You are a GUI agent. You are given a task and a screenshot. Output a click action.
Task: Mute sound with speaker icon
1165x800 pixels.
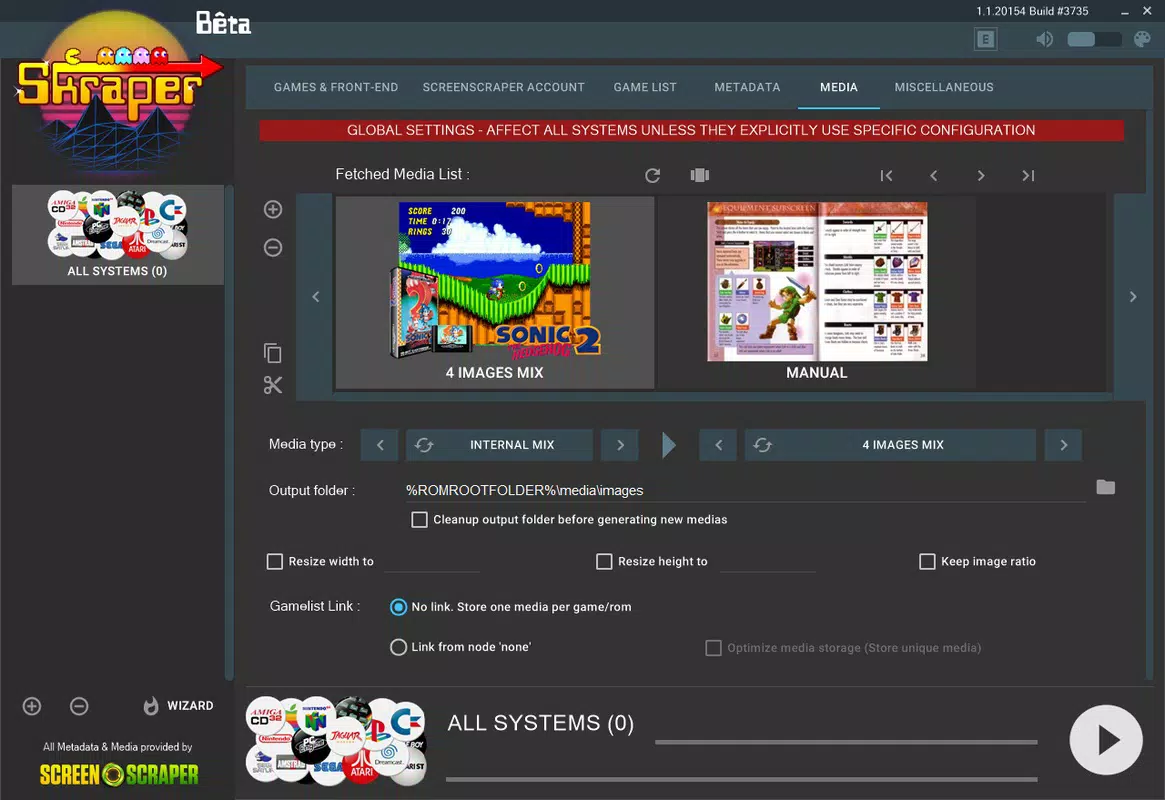click(1044, 39)
